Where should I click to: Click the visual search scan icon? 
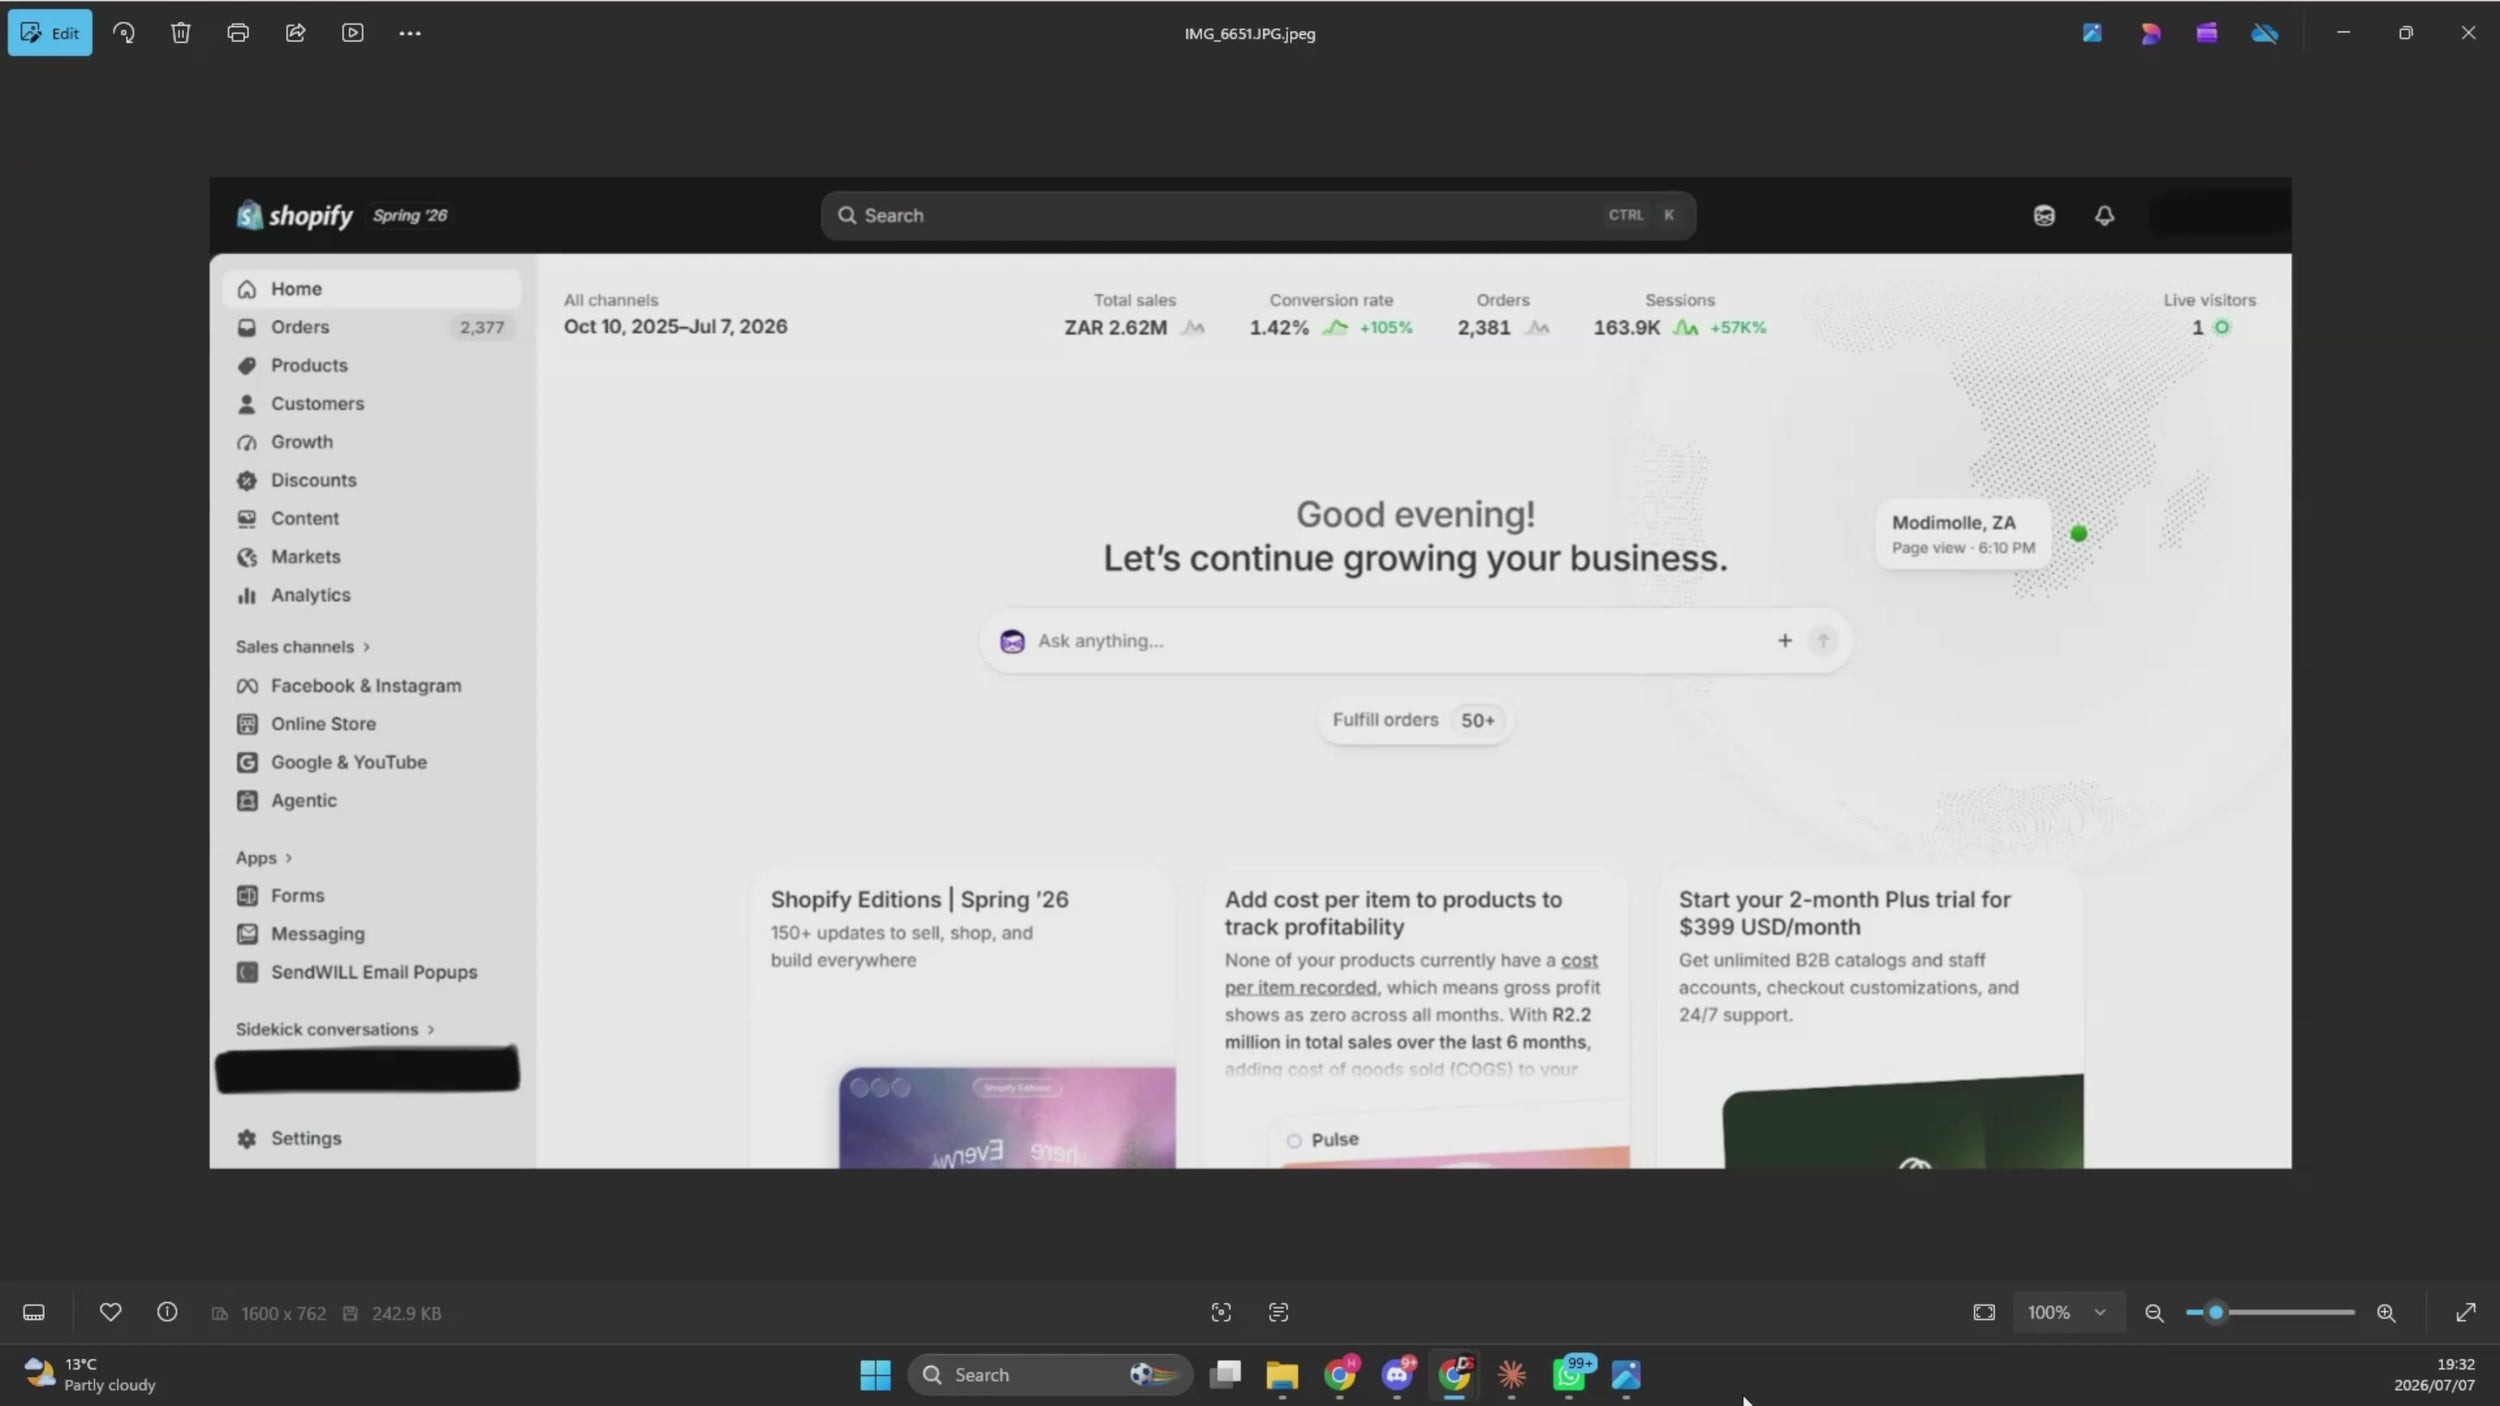click(1221, 1312)
